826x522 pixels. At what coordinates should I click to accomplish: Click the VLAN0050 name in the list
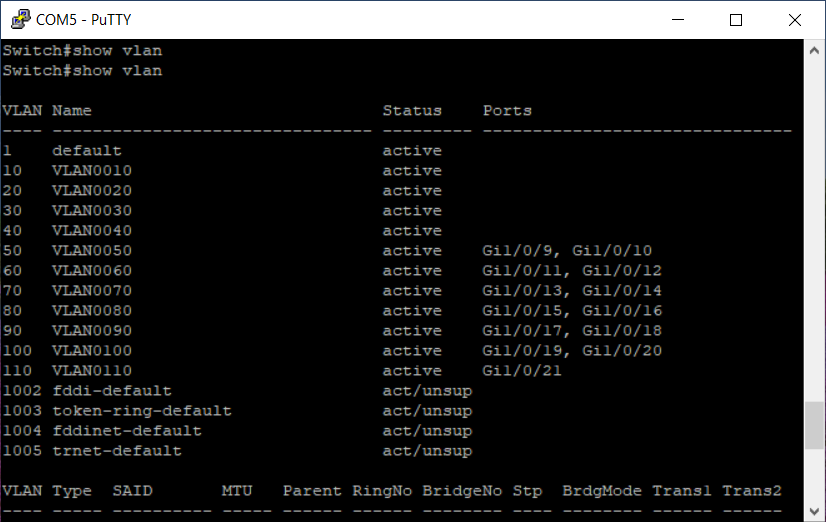pos(92,251)
